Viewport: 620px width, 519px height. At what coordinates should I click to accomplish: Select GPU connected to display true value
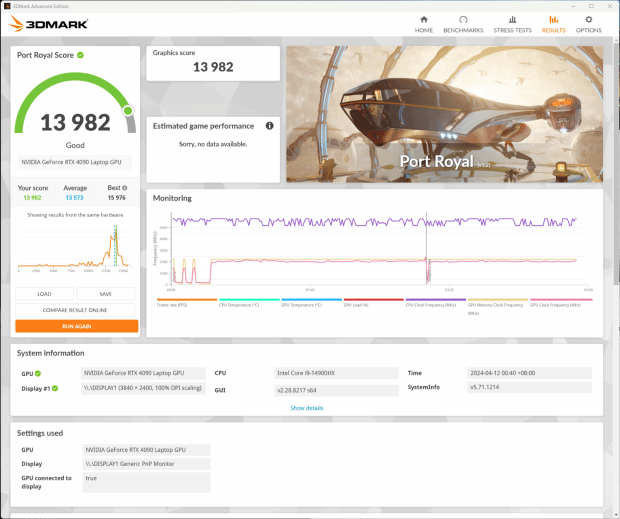tap(146, 482)
